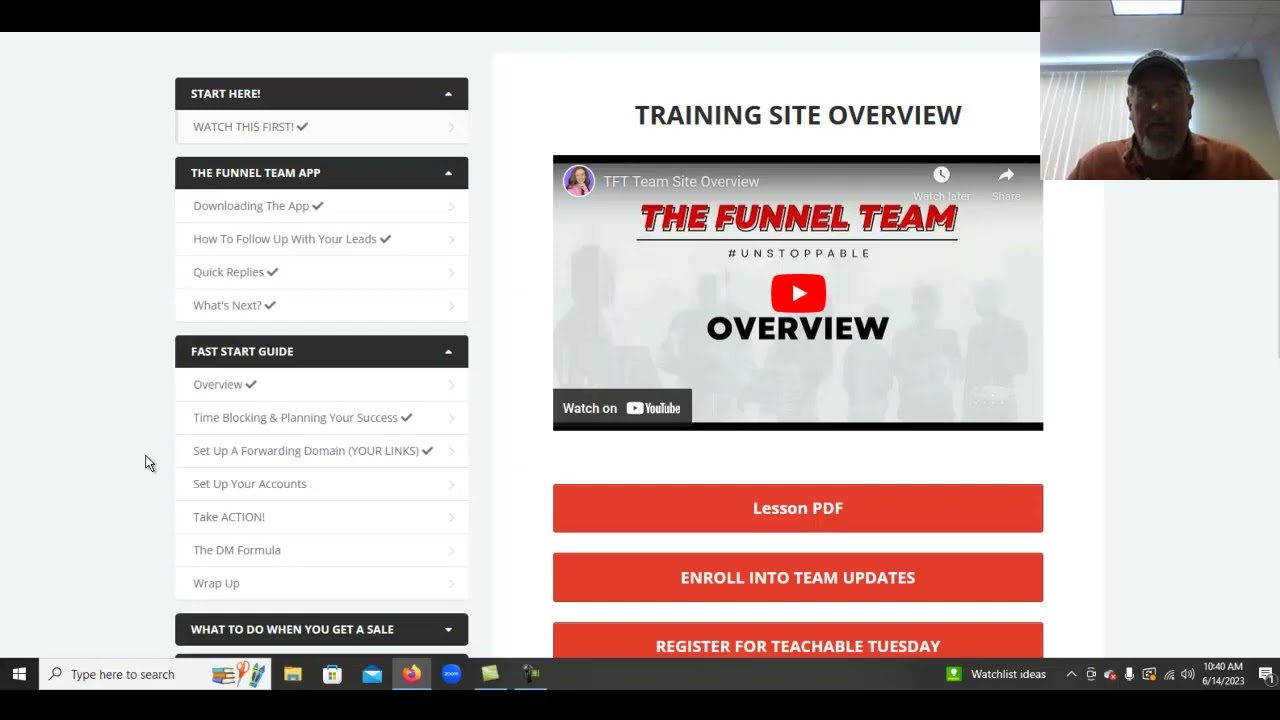Open the taskbar clock showing 10:40 AM
The height and width of the screenshot is (720, 1280).
tap(1224, 674)
